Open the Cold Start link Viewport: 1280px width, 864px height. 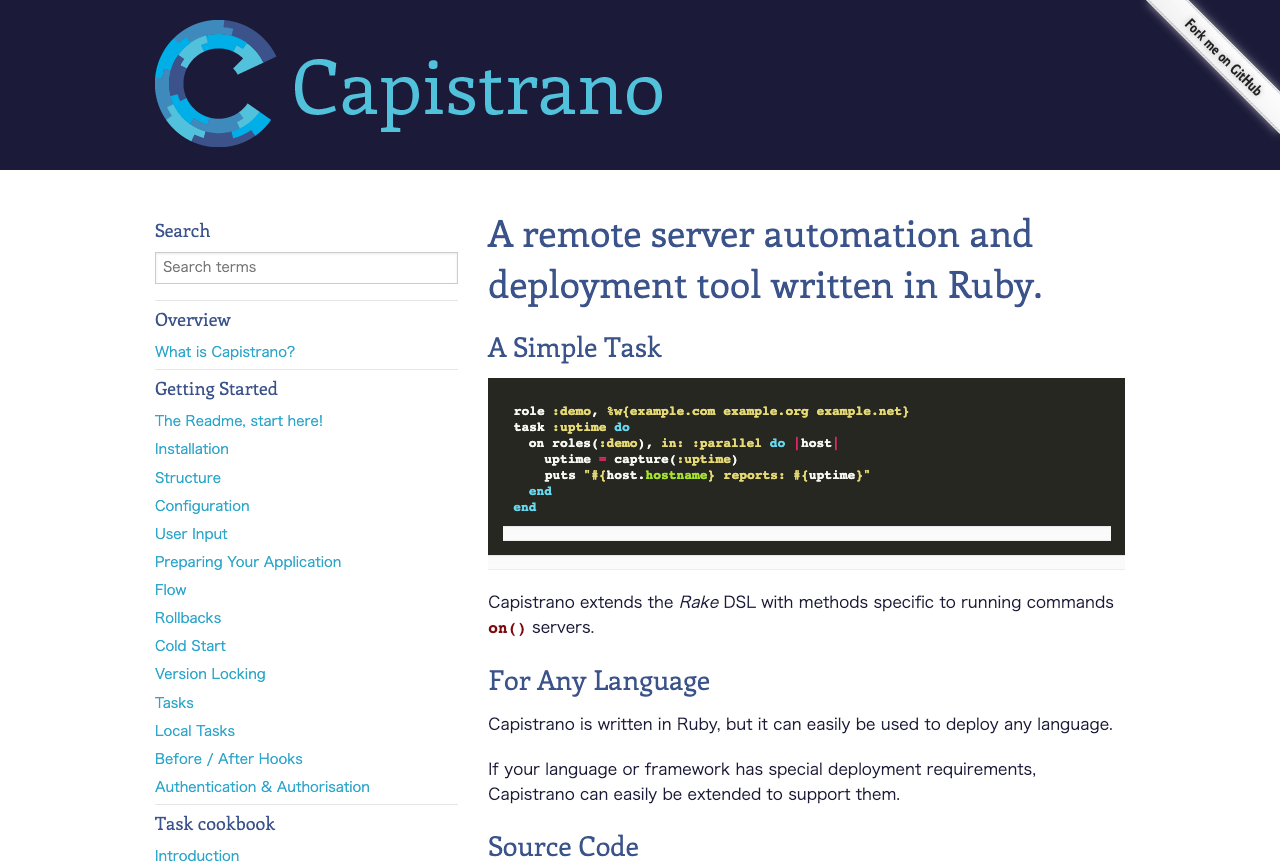(x=190, y=646)
